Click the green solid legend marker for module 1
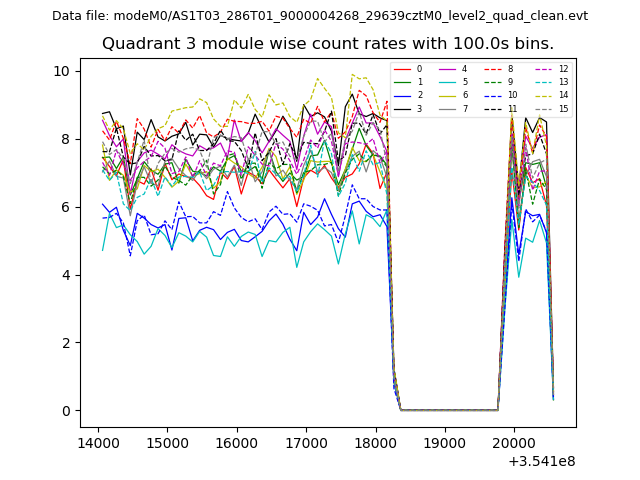 tap(402, 82)
